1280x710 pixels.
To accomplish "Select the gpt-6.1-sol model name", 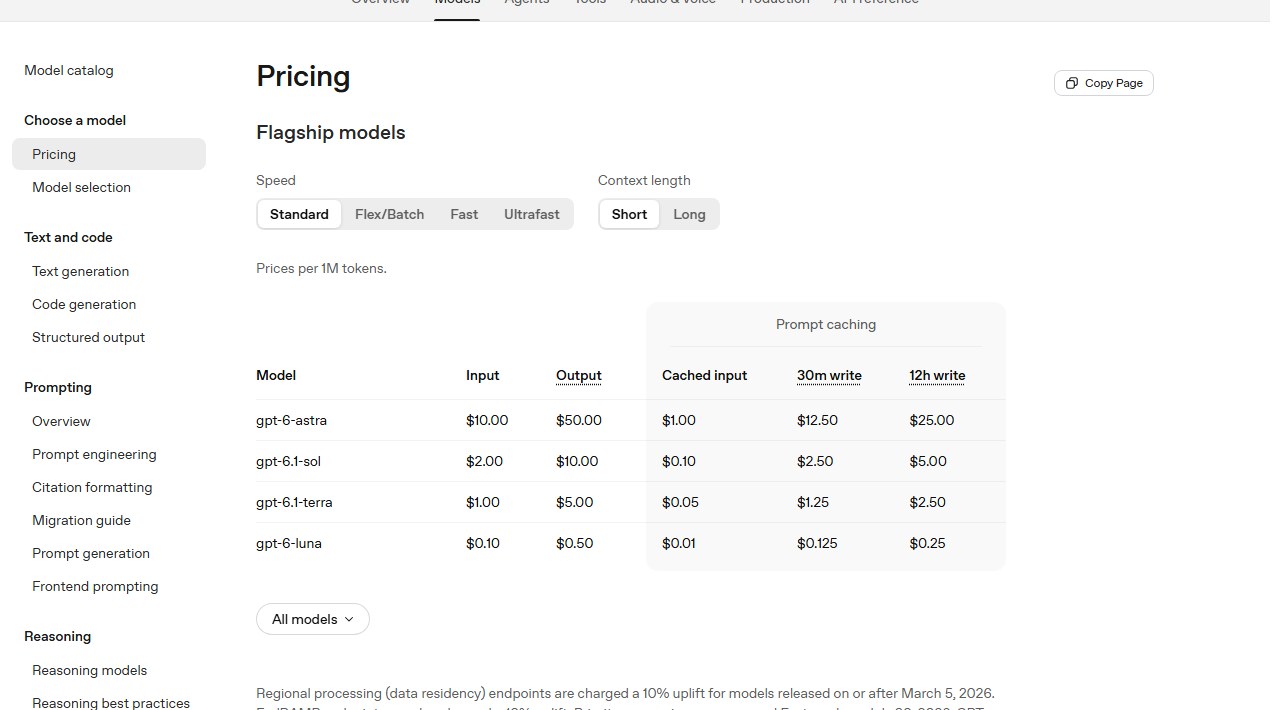I will click(288, 461).
